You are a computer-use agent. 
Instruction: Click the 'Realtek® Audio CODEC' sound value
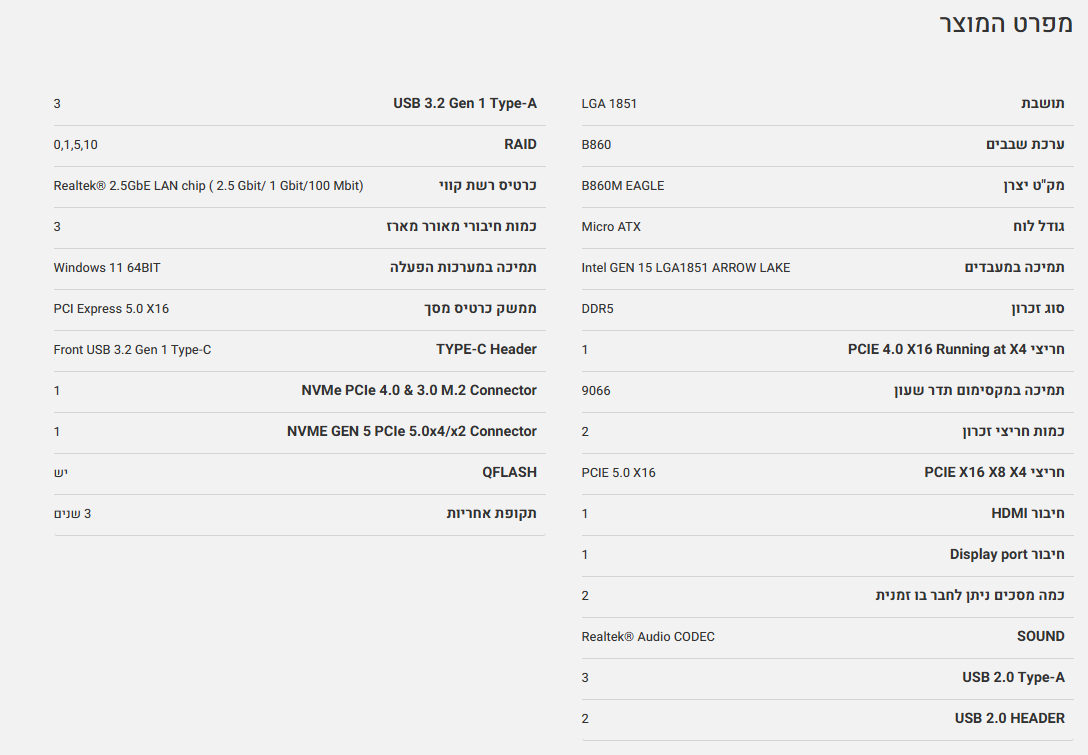click(648, 637)
